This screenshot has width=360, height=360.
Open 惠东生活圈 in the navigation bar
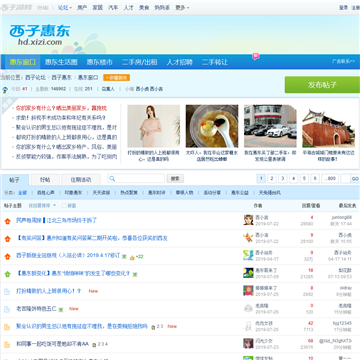click(x=61, y=62)
